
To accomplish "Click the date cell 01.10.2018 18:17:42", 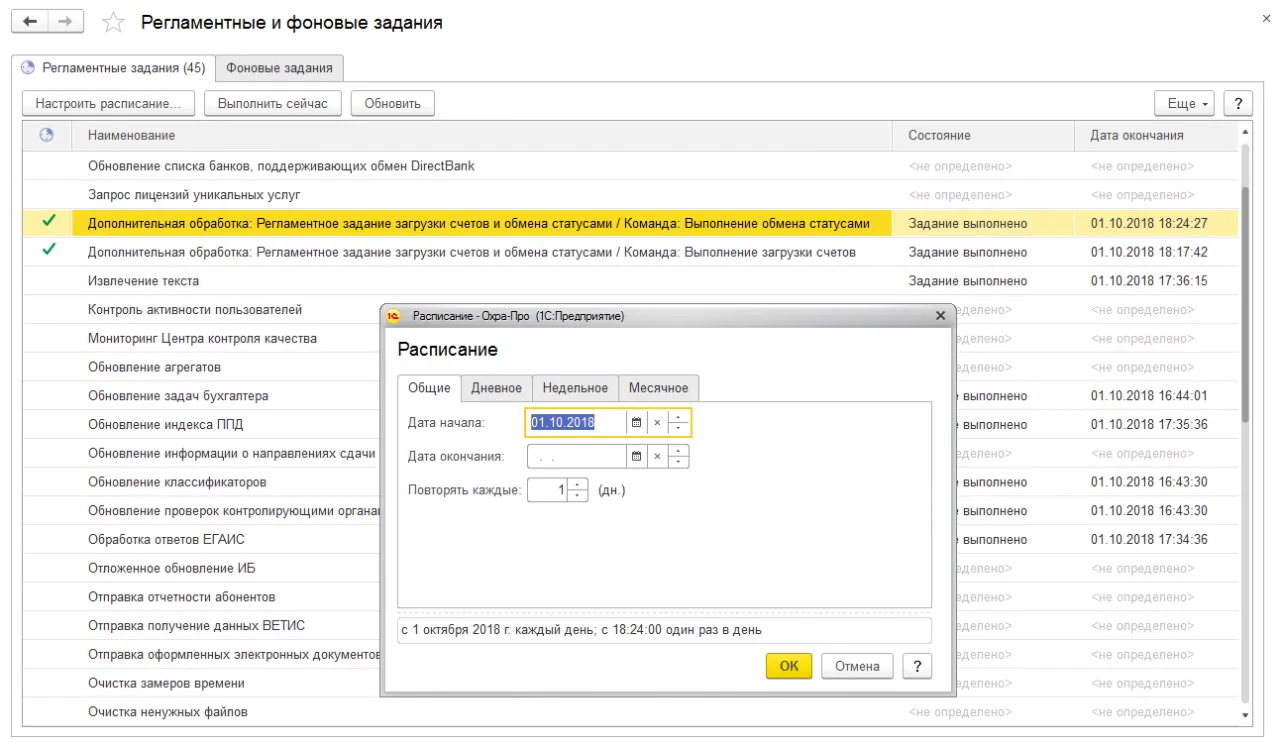I will click(1156, 252).
